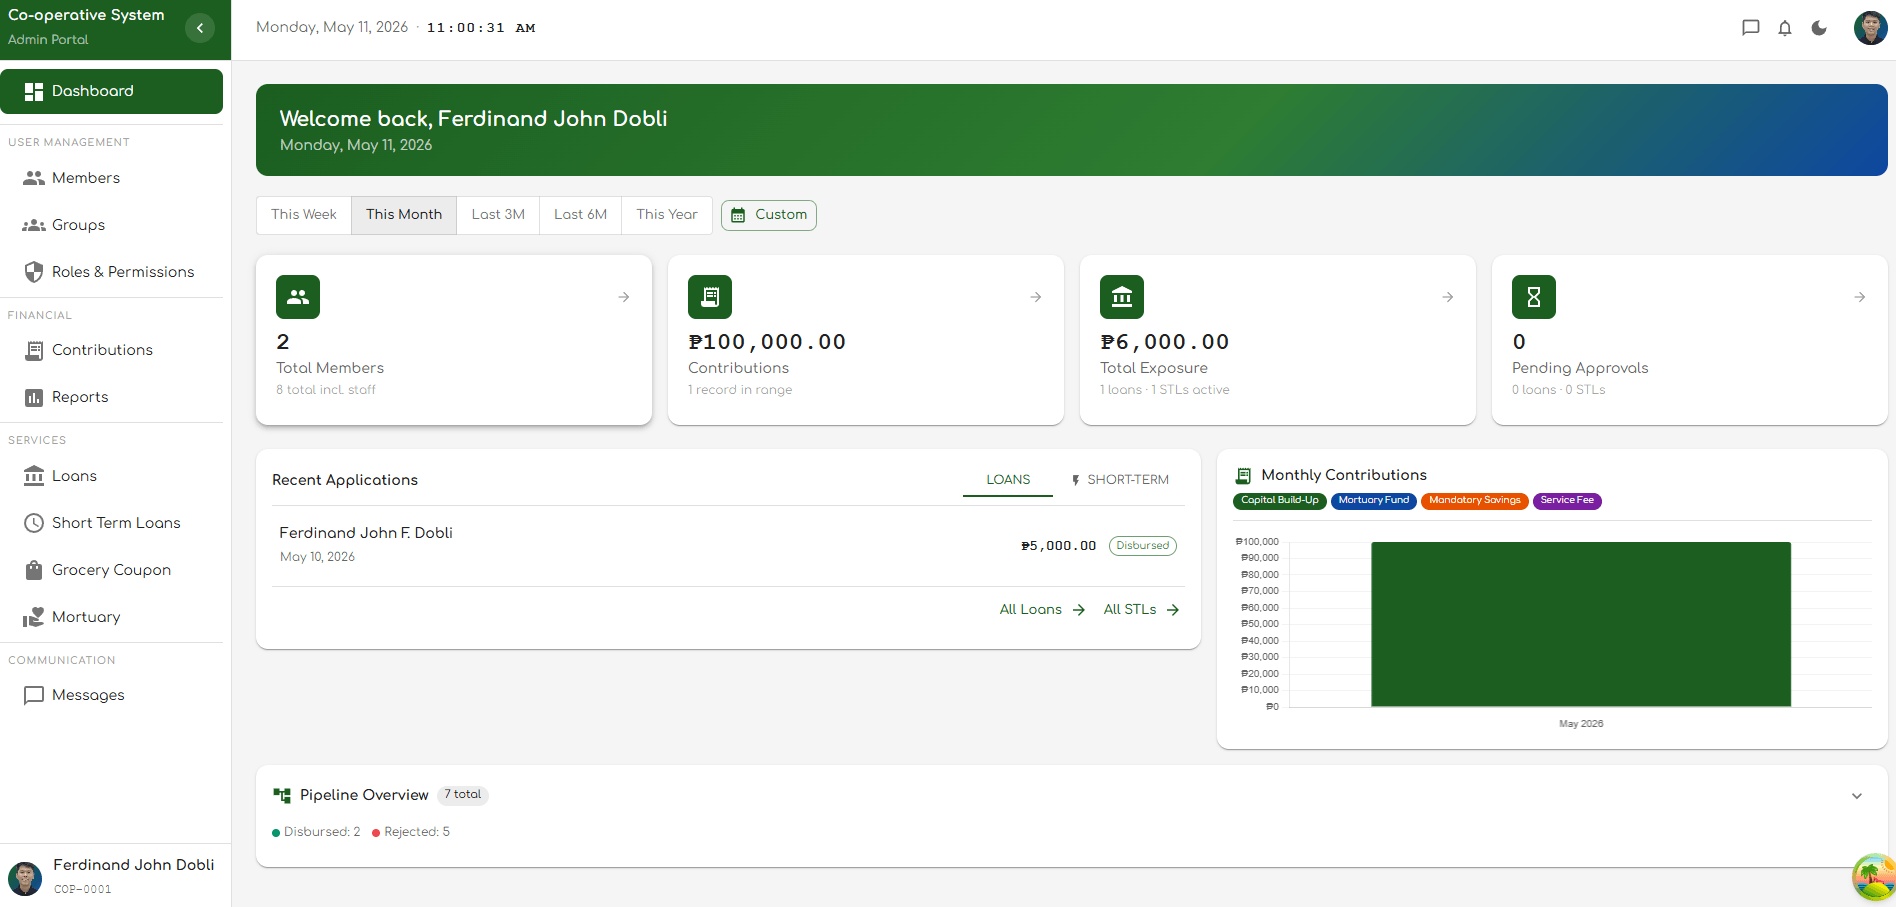This screenshot has height=907, width=1896.
Task: Open profile avatar in header
Action: pos(1870,28)
